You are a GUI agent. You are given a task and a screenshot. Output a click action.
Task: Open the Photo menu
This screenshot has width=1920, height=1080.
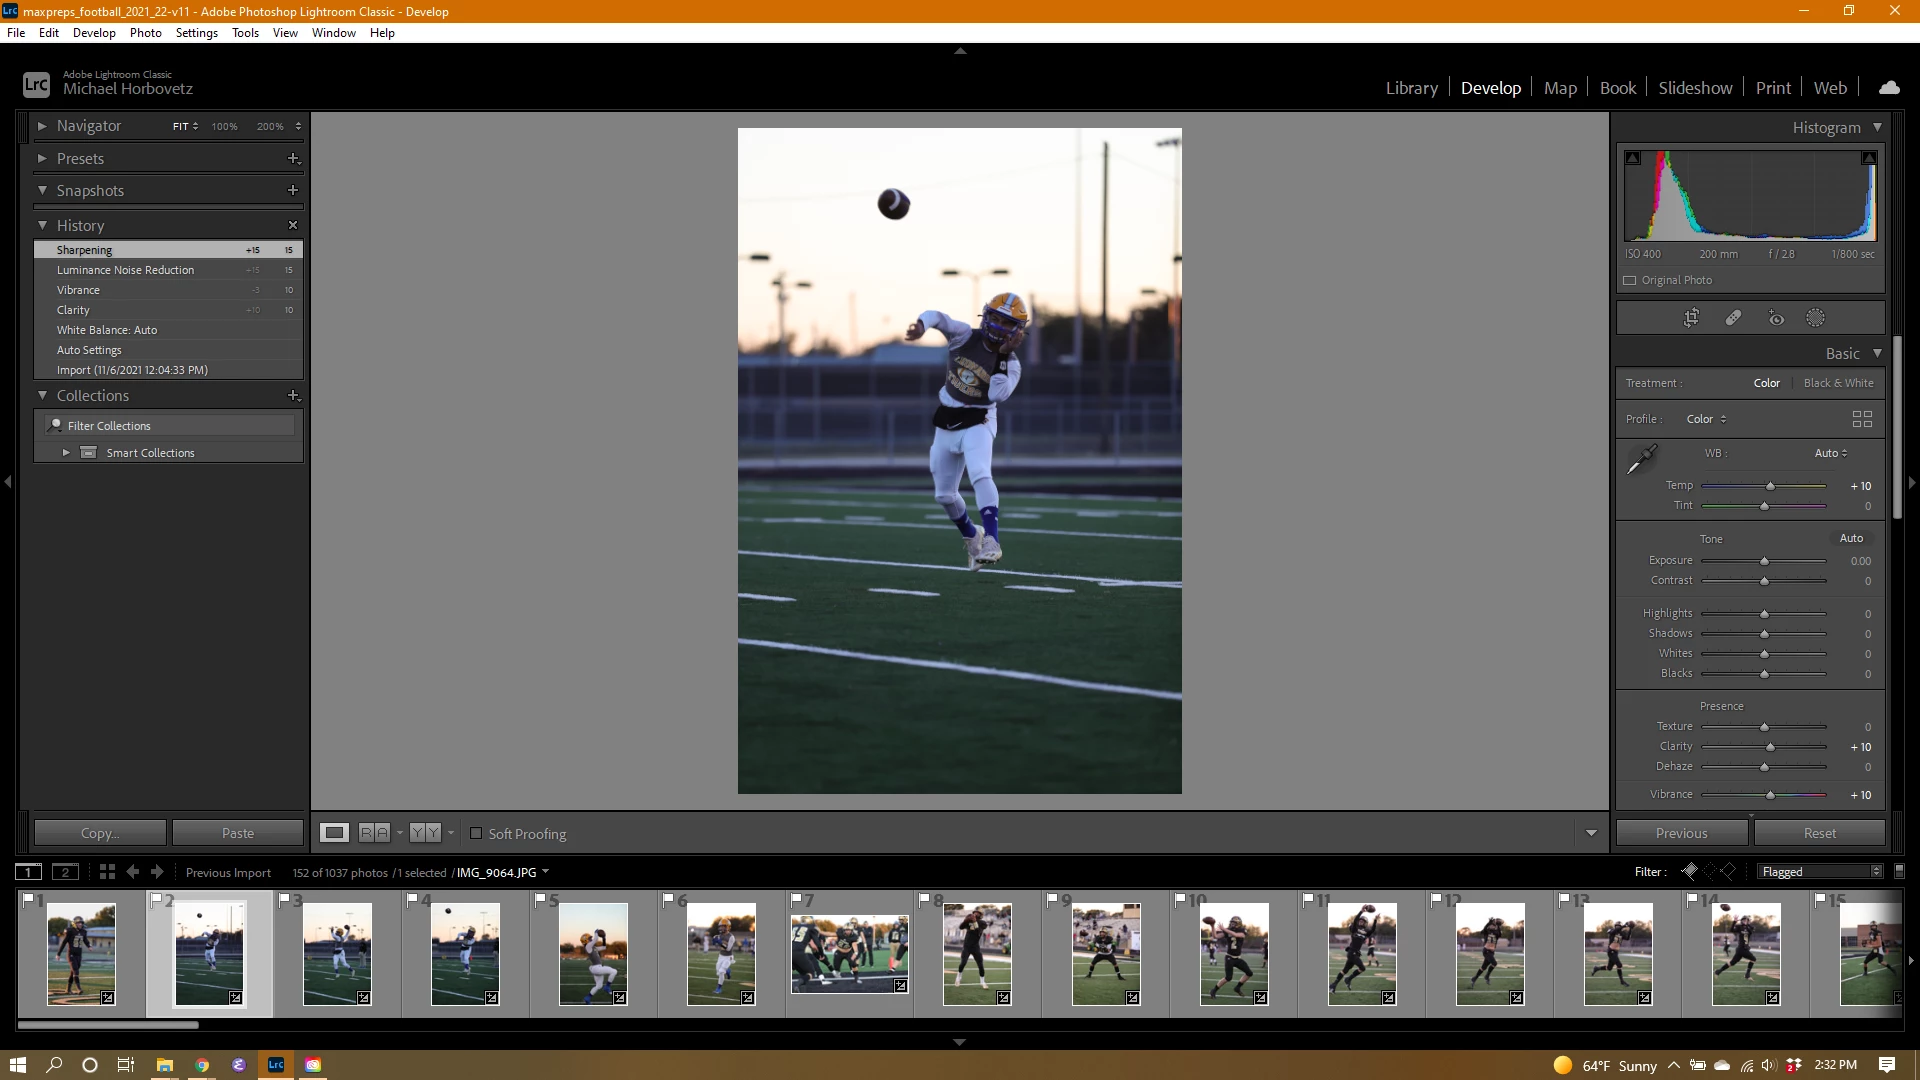[145, 33]
